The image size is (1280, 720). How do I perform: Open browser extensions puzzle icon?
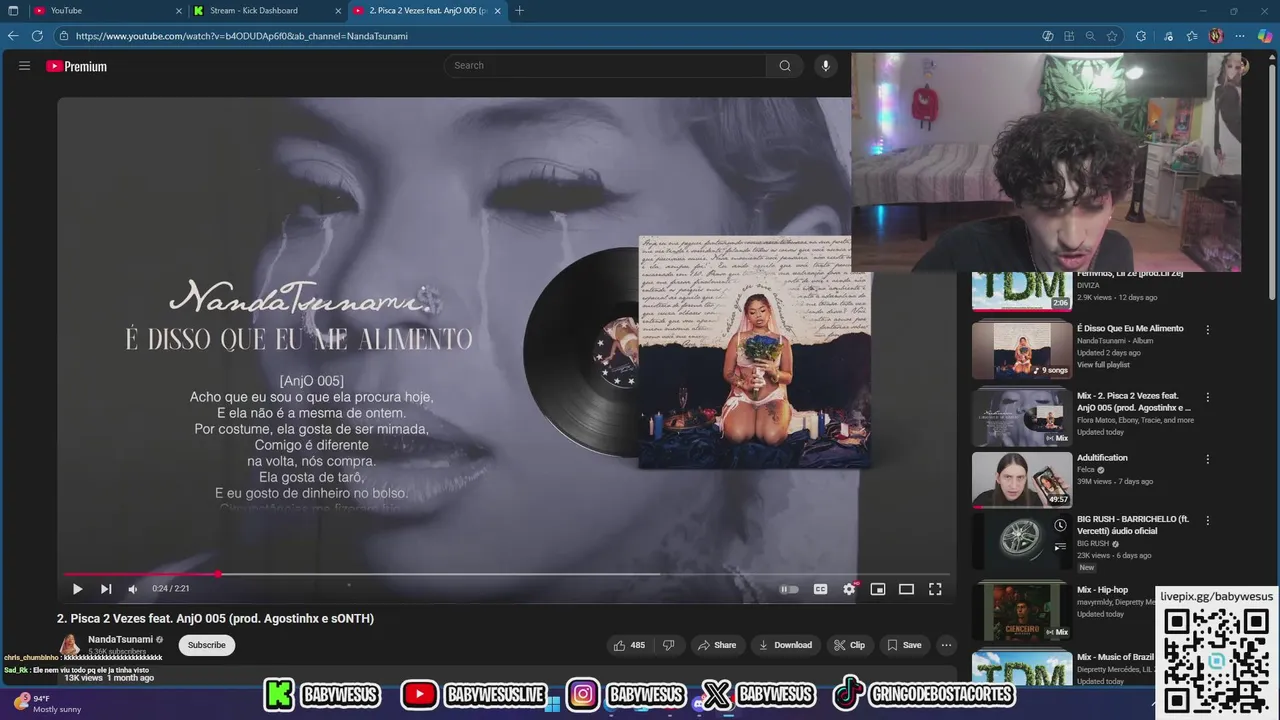1141,36
